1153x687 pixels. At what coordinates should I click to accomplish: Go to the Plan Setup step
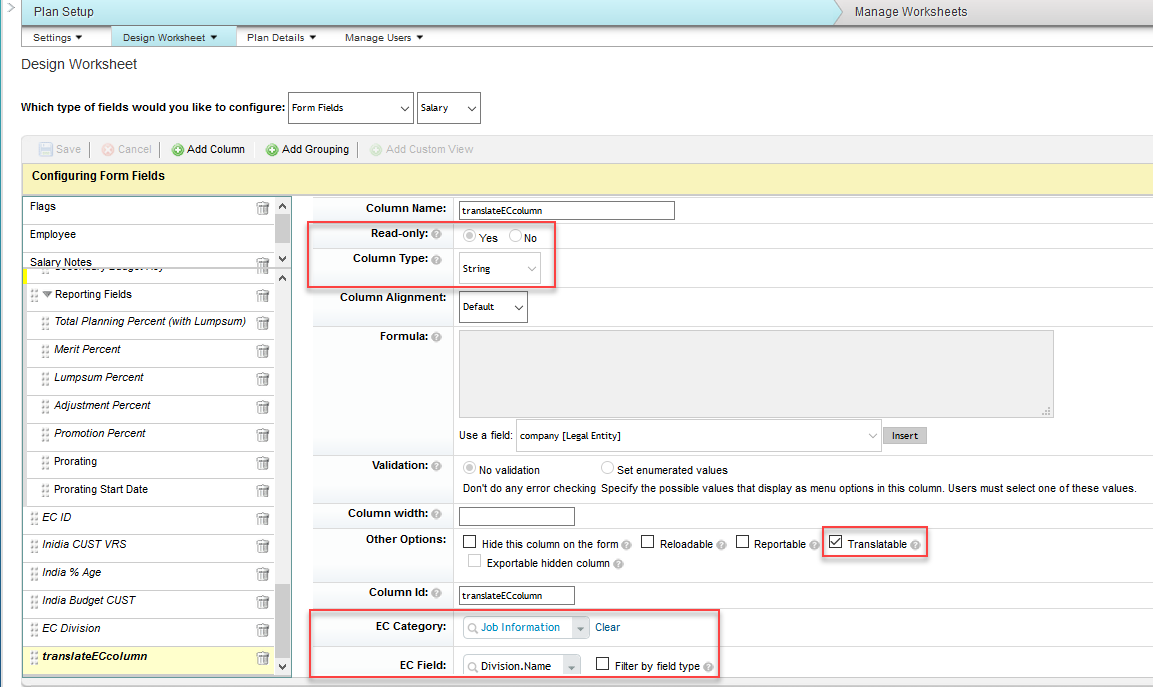(64, 12)
